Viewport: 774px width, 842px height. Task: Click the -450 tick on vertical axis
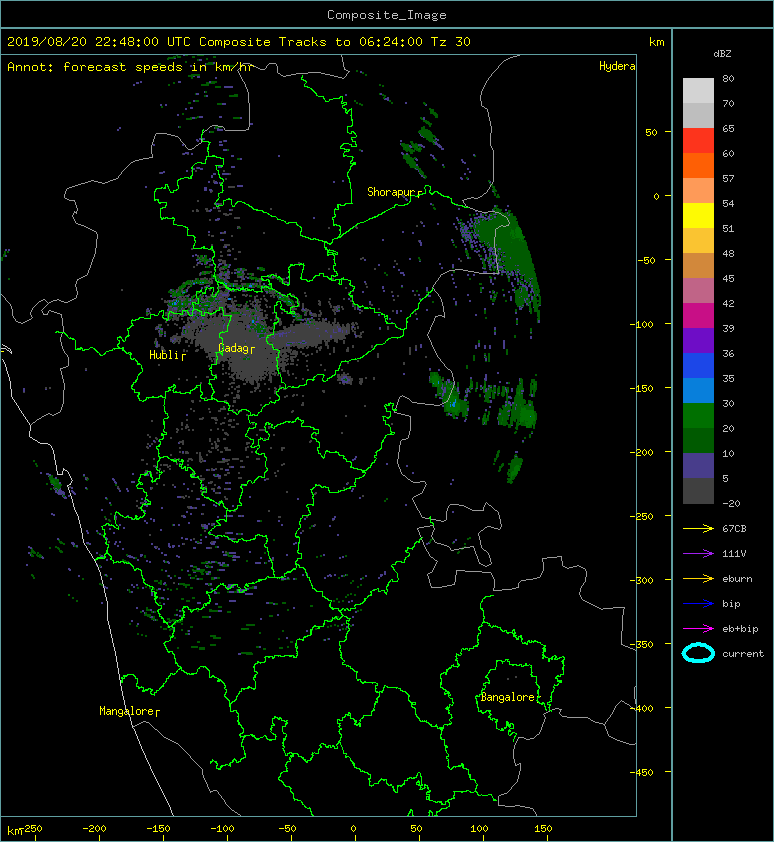tap(641, 772)
